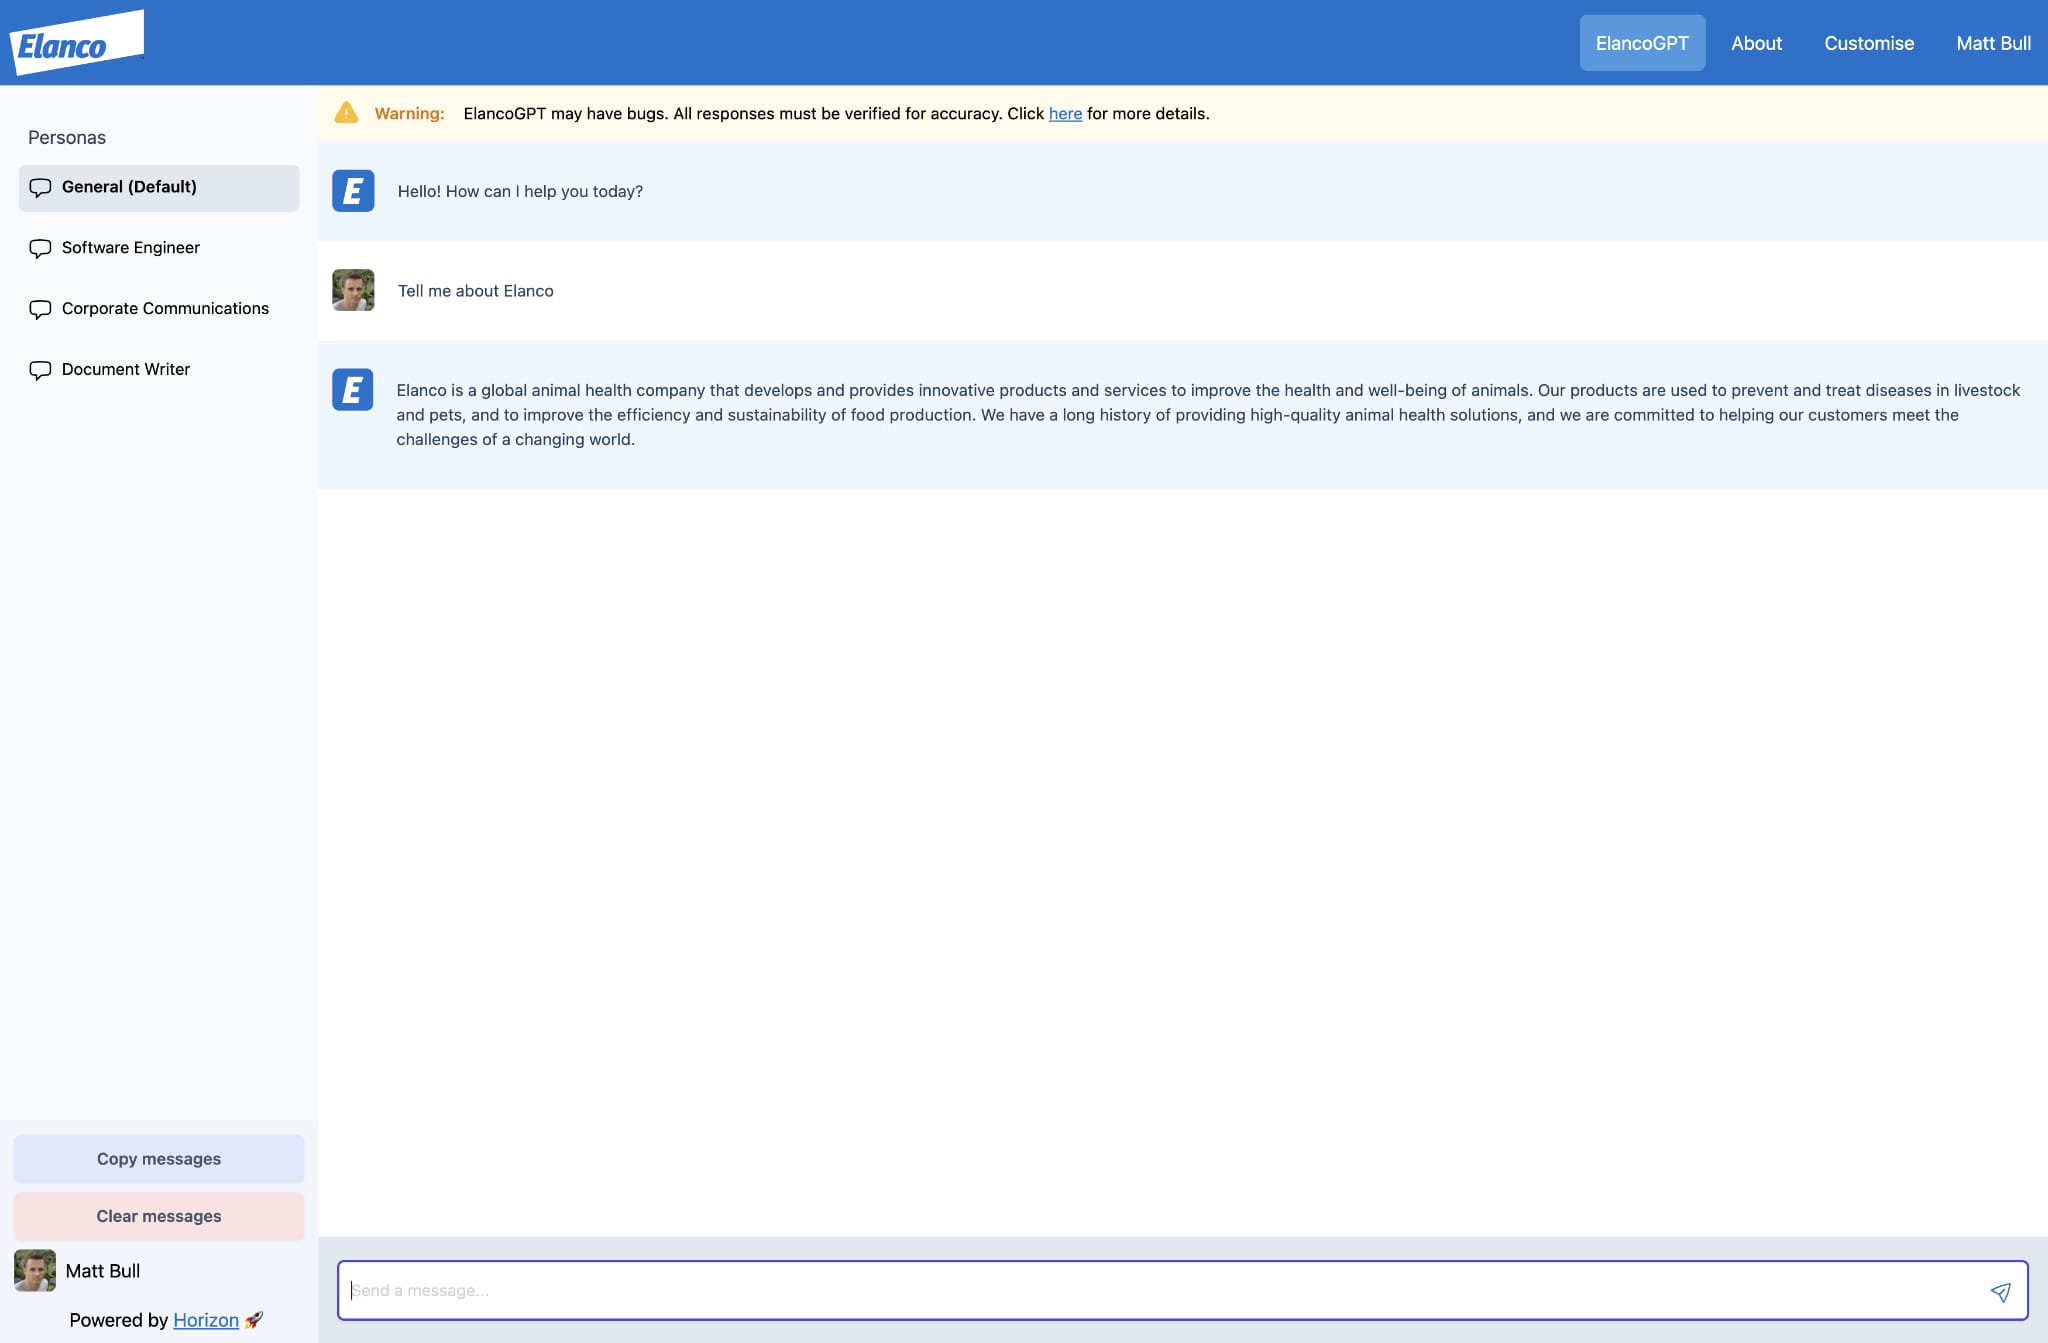Click 'Hello! How can I help you today?' message

pos(520,191)
